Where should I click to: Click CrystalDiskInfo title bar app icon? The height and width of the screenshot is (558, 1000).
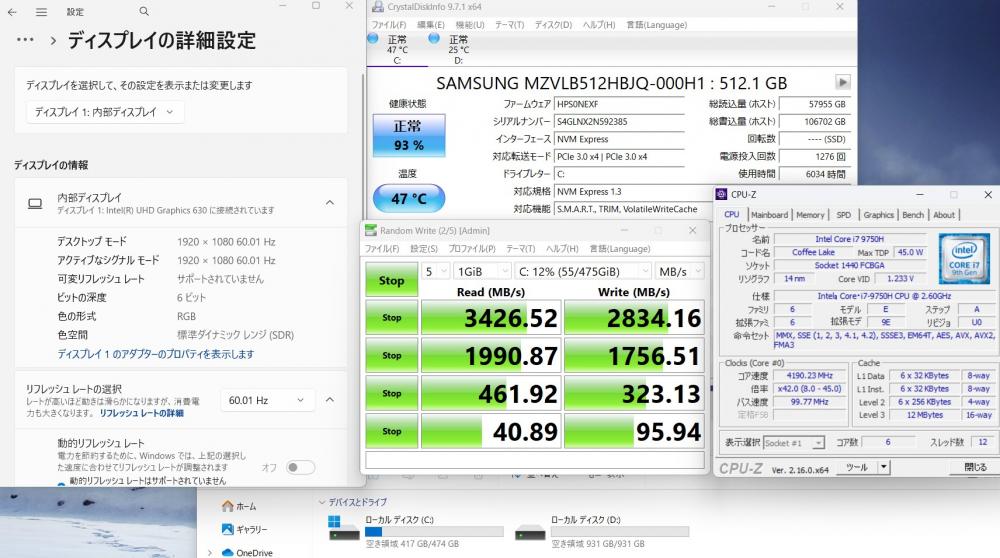pyautogui.click(x=378, y=7)
